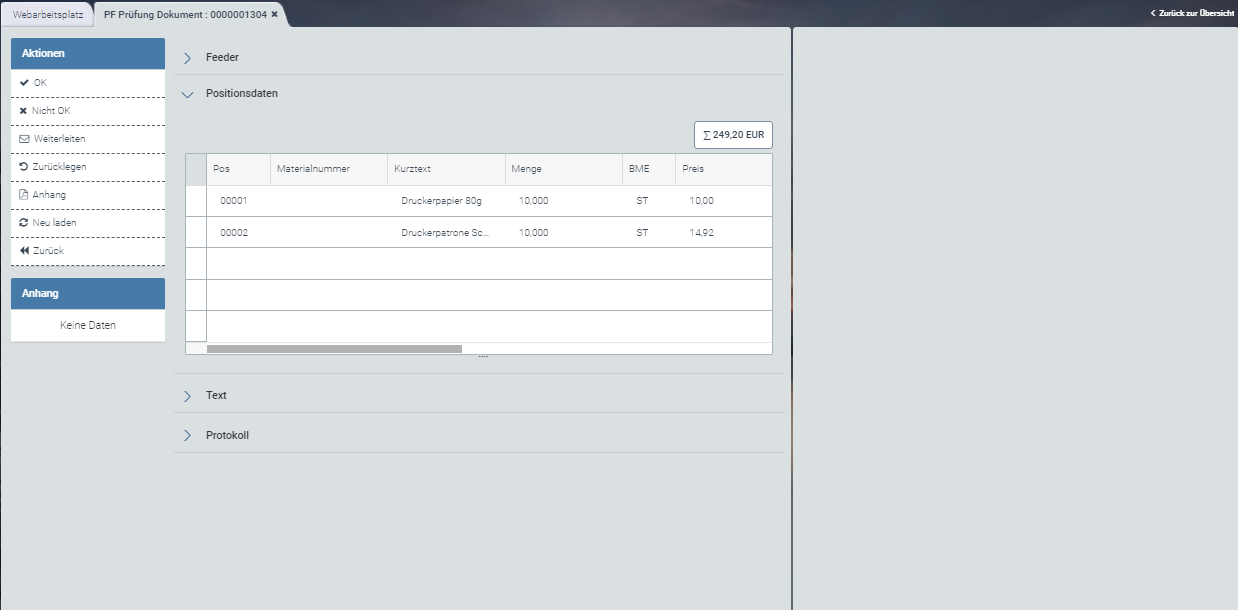Click the Nicht OK cross icon
1238x610 pixels.
click(x=23, y=111)
